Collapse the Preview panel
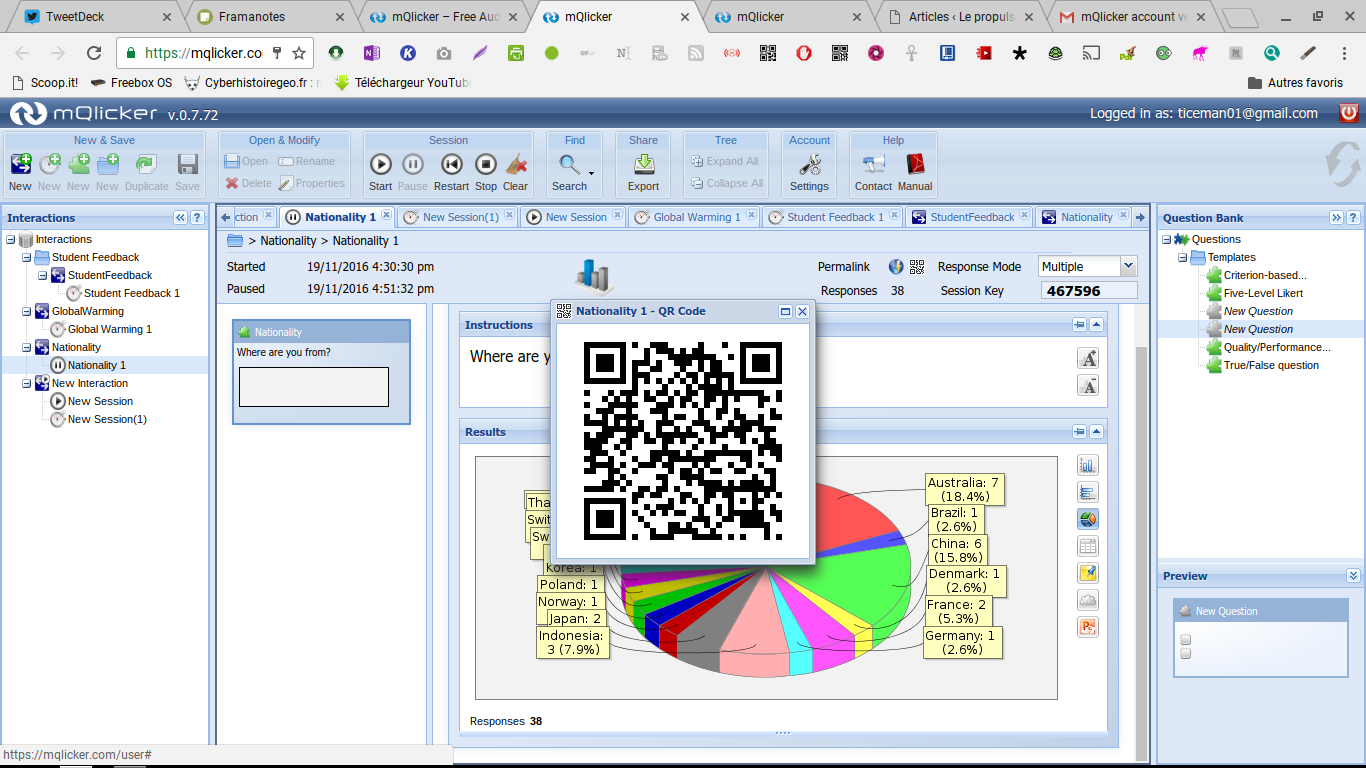Image resolution: width=1366 pixels, height=768 pixels. [x=1353, y=576]
